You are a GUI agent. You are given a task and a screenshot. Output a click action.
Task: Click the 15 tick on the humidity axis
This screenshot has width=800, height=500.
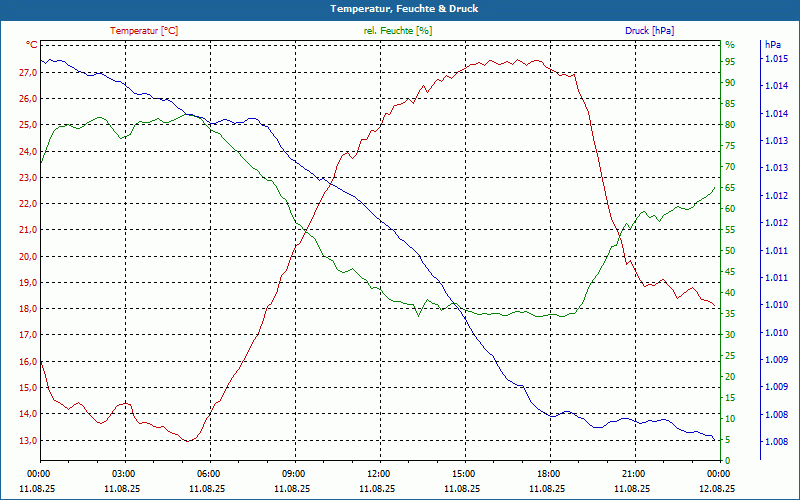730,397
